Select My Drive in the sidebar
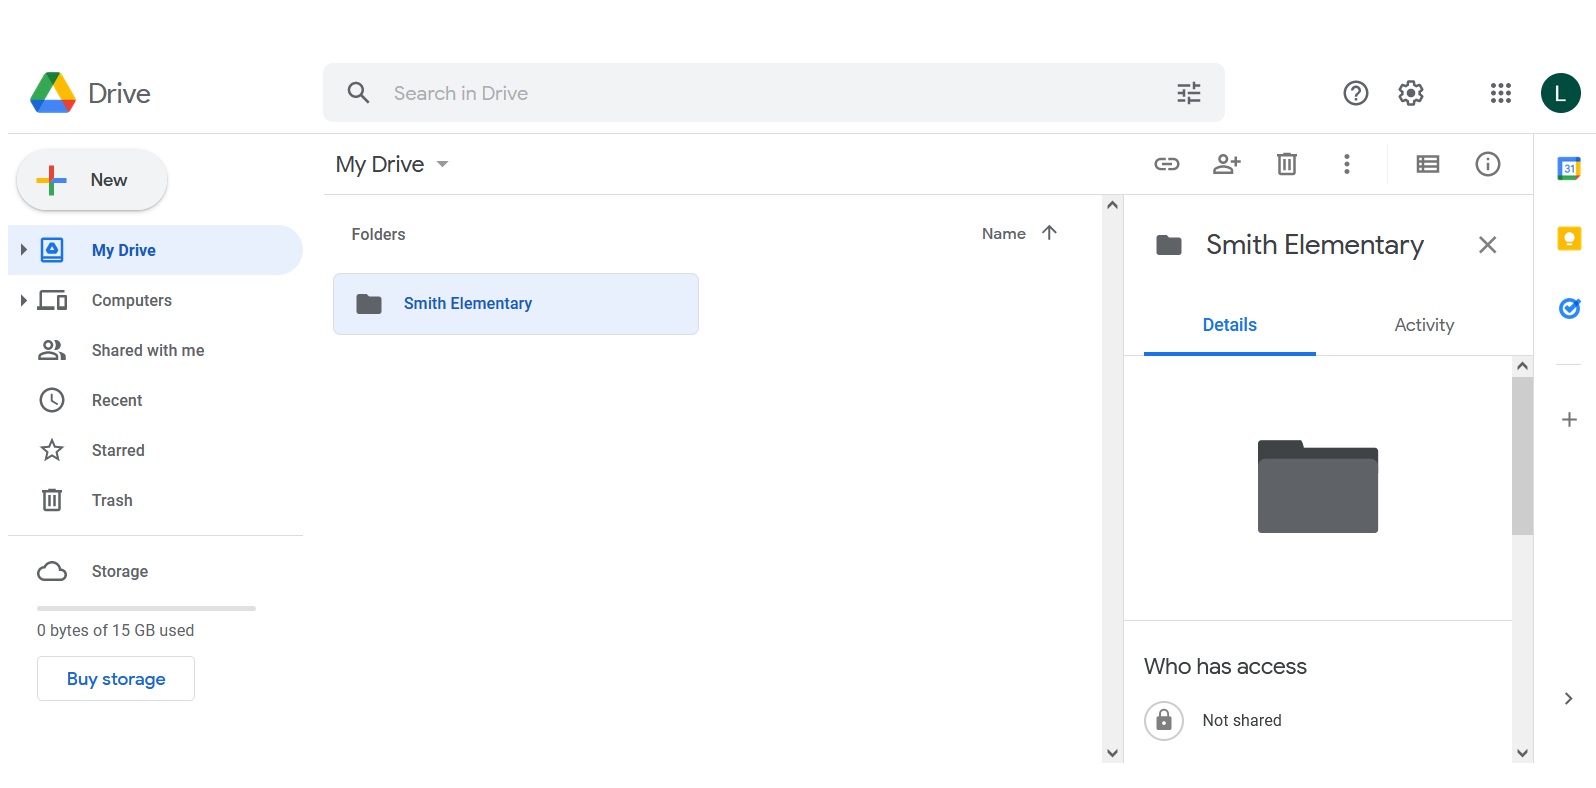The height and width of the screenshot is (788, 1596). (155, 250)
